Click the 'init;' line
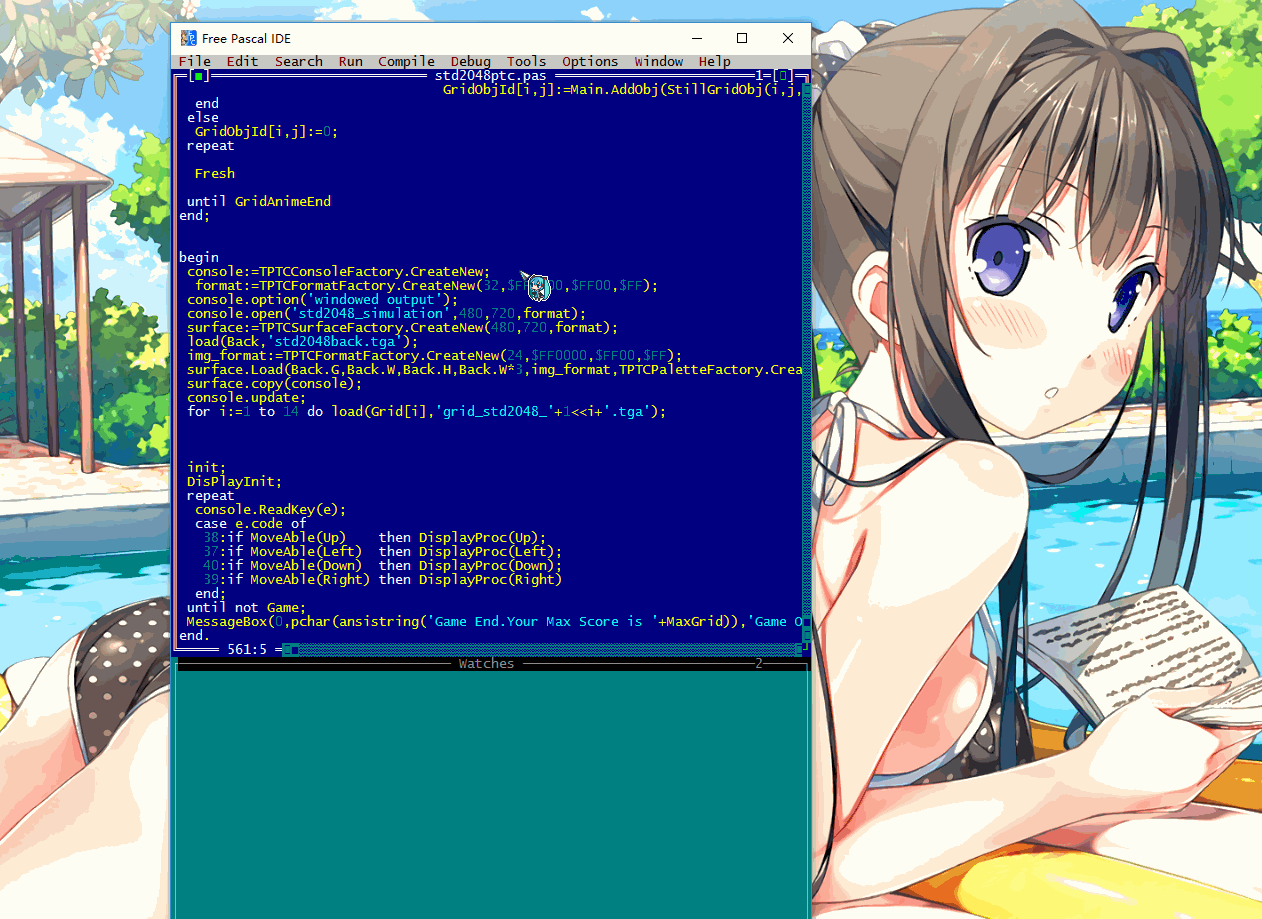The width and height of the screenshot is (1262, 919). [206, 467]
